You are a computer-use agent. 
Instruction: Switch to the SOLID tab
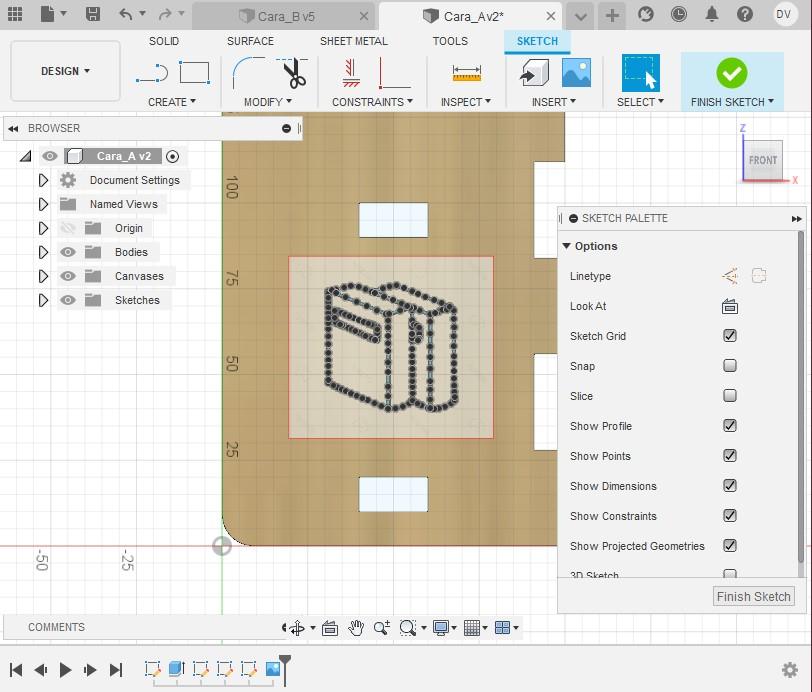tap(164, 41)
